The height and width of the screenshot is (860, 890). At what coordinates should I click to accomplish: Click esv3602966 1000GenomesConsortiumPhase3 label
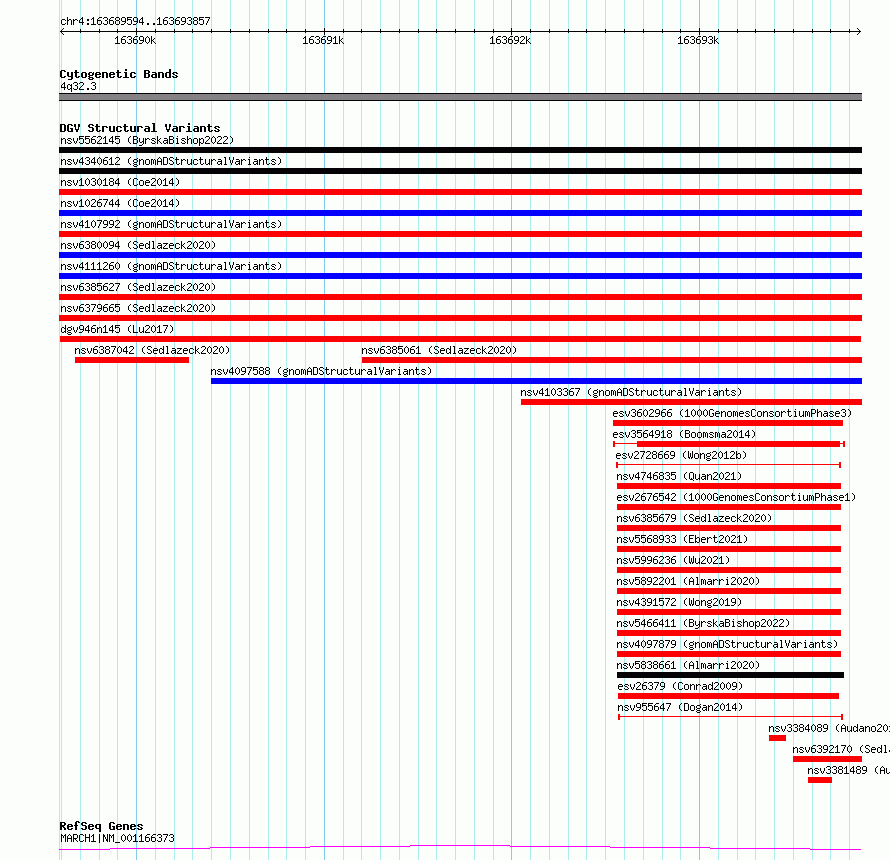[x=732, y=413]
